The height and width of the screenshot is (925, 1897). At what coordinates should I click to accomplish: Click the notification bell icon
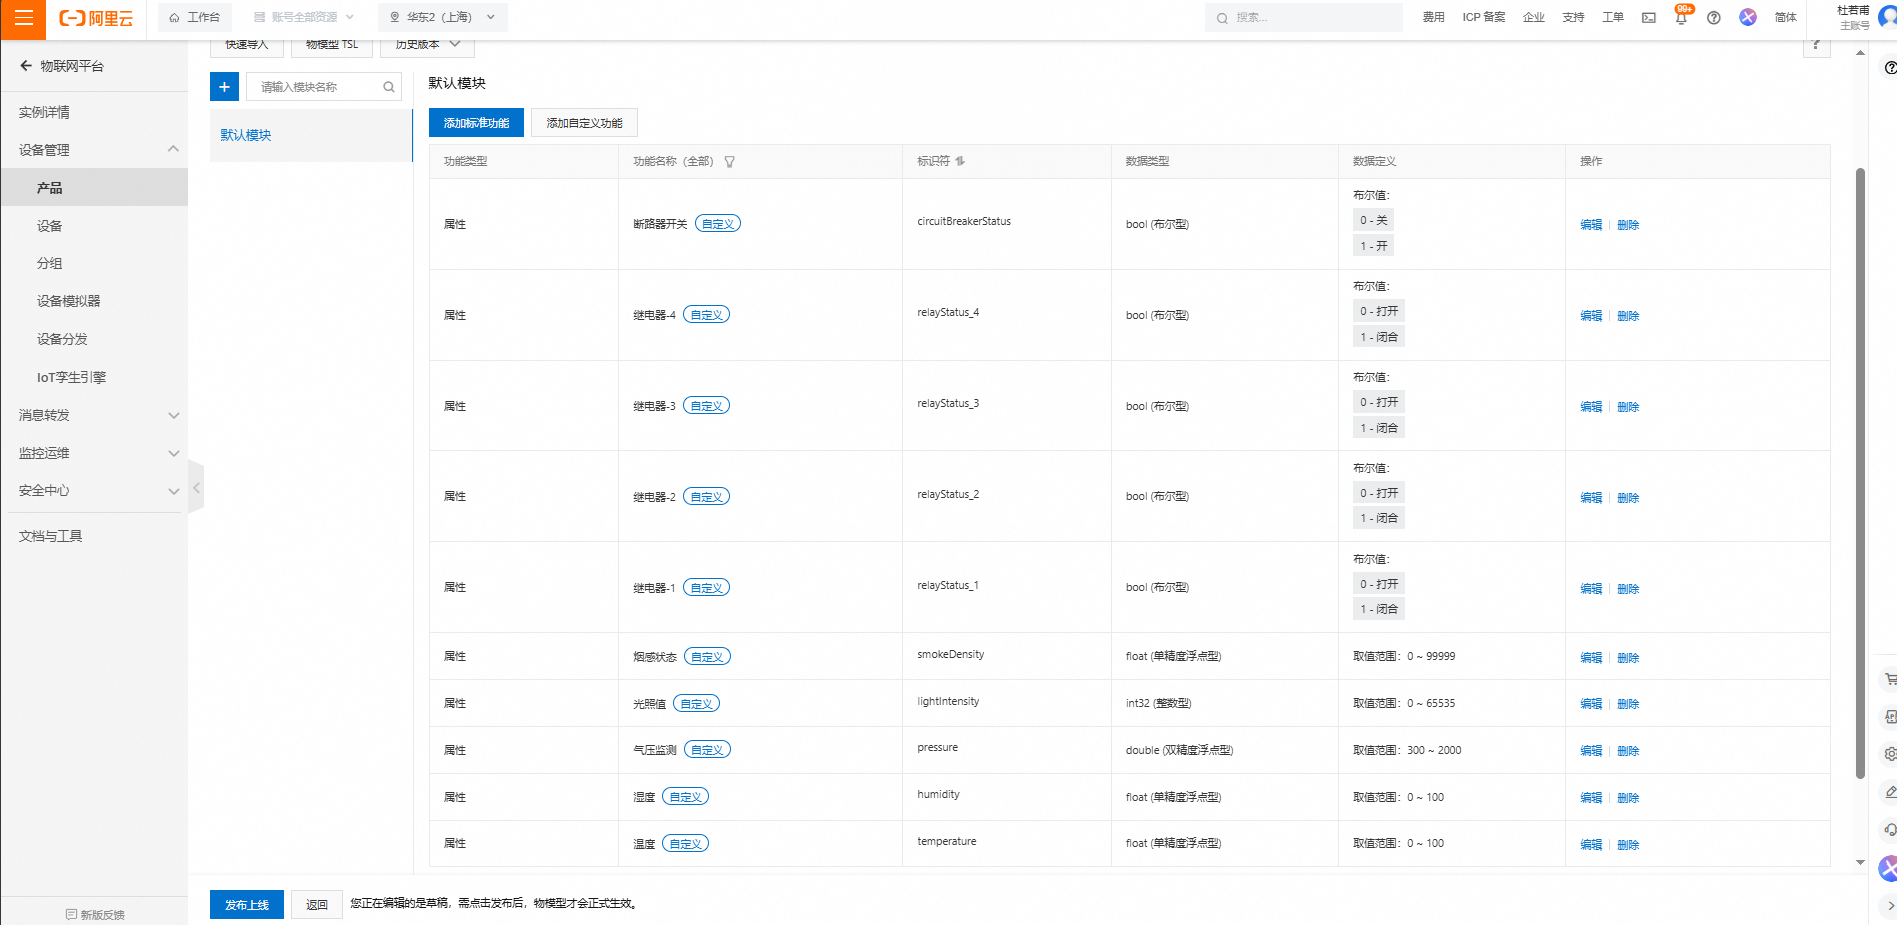coord(1681,18)
